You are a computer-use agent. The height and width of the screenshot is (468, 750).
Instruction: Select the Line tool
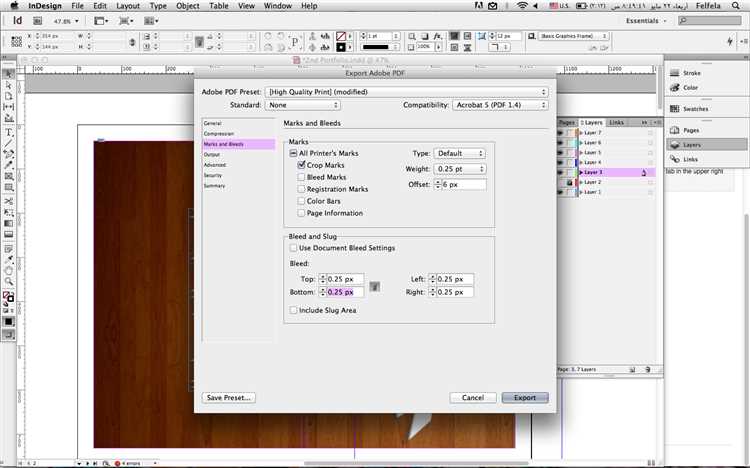pos(9,143)
